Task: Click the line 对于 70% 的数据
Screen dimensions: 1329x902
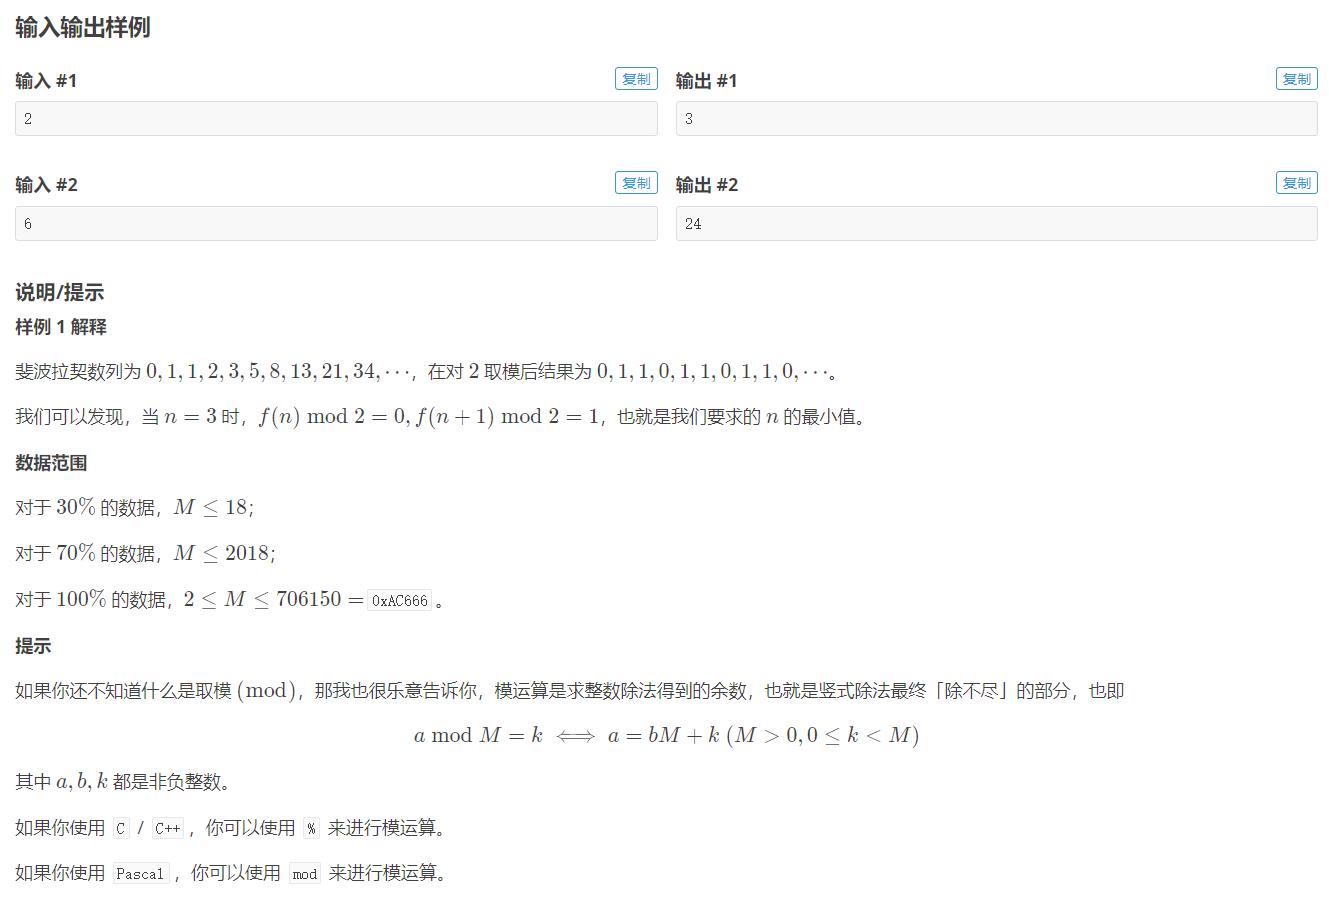Action: (146, 553)
